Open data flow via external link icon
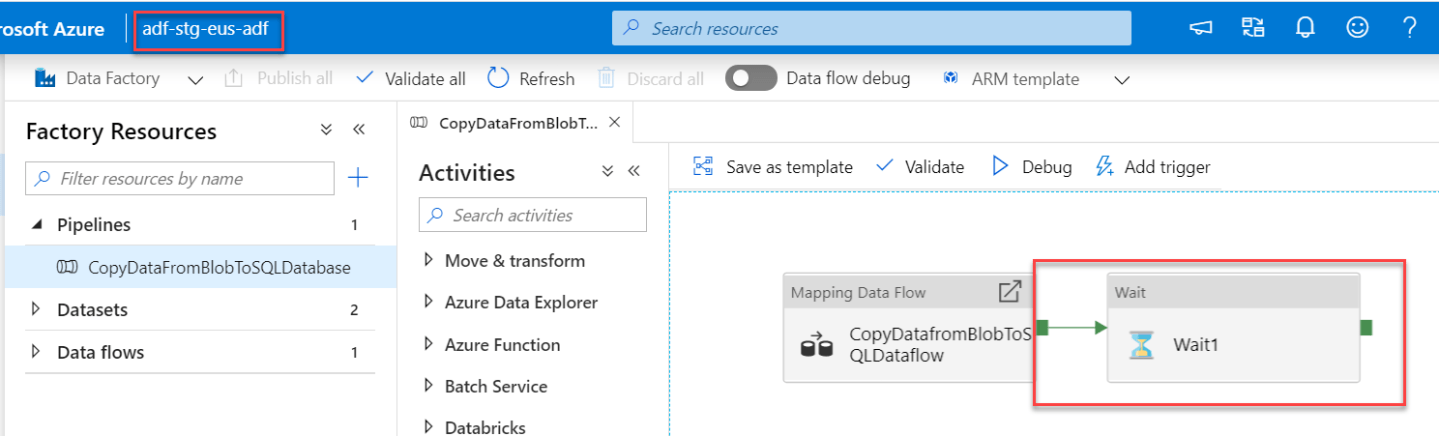Screen dimensions: 1439x436 click(x=1010, y=292)
